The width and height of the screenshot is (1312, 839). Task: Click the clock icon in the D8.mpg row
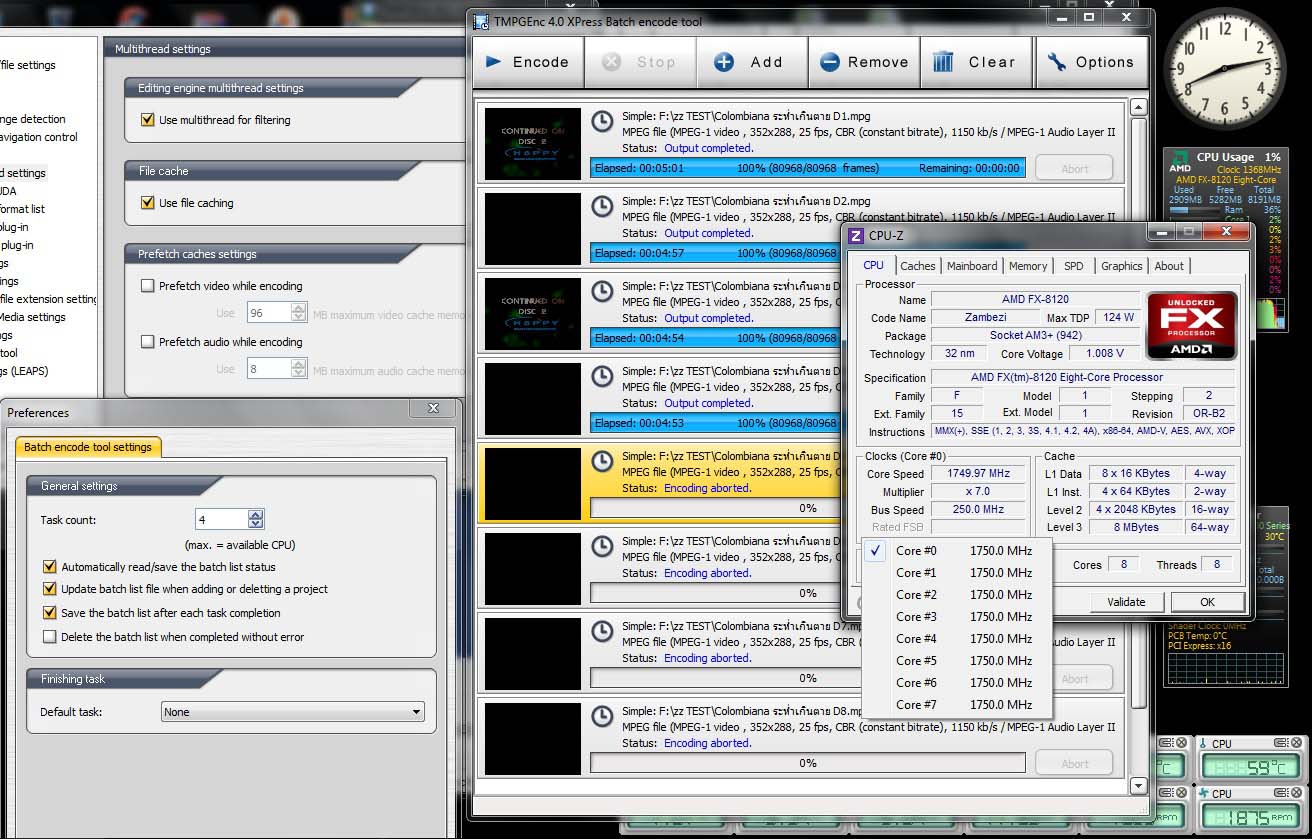[x=602, y=716]
